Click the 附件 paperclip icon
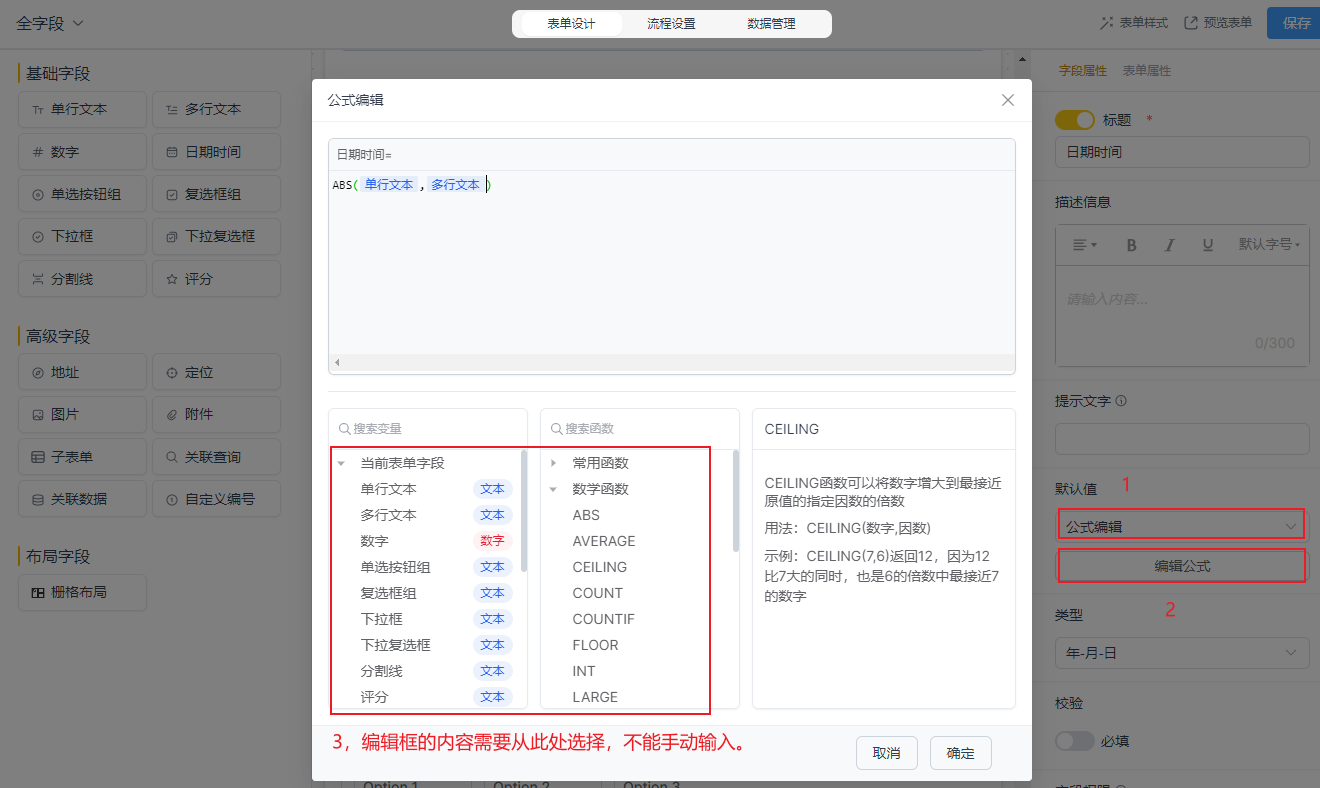1320x788 pixels. click(172, 414)
